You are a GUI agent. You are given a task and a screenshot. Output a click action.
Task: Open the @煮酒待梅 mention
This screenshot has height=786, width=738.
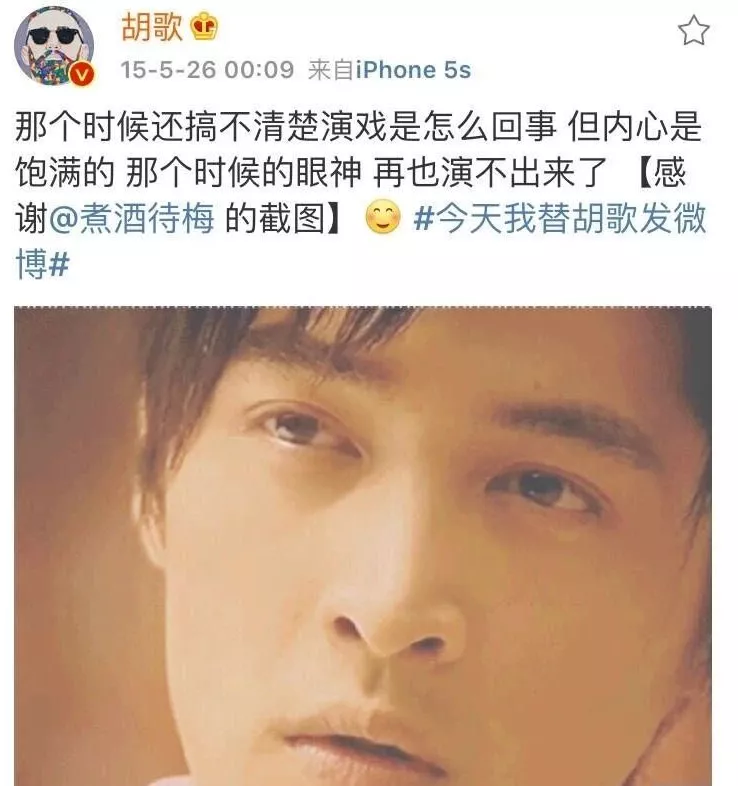pos(132,218)
